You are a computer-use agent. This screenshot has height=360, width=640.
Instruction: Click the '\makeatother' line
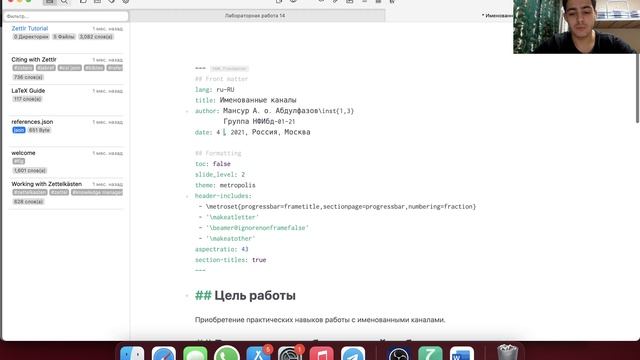[x=227, y=238]
